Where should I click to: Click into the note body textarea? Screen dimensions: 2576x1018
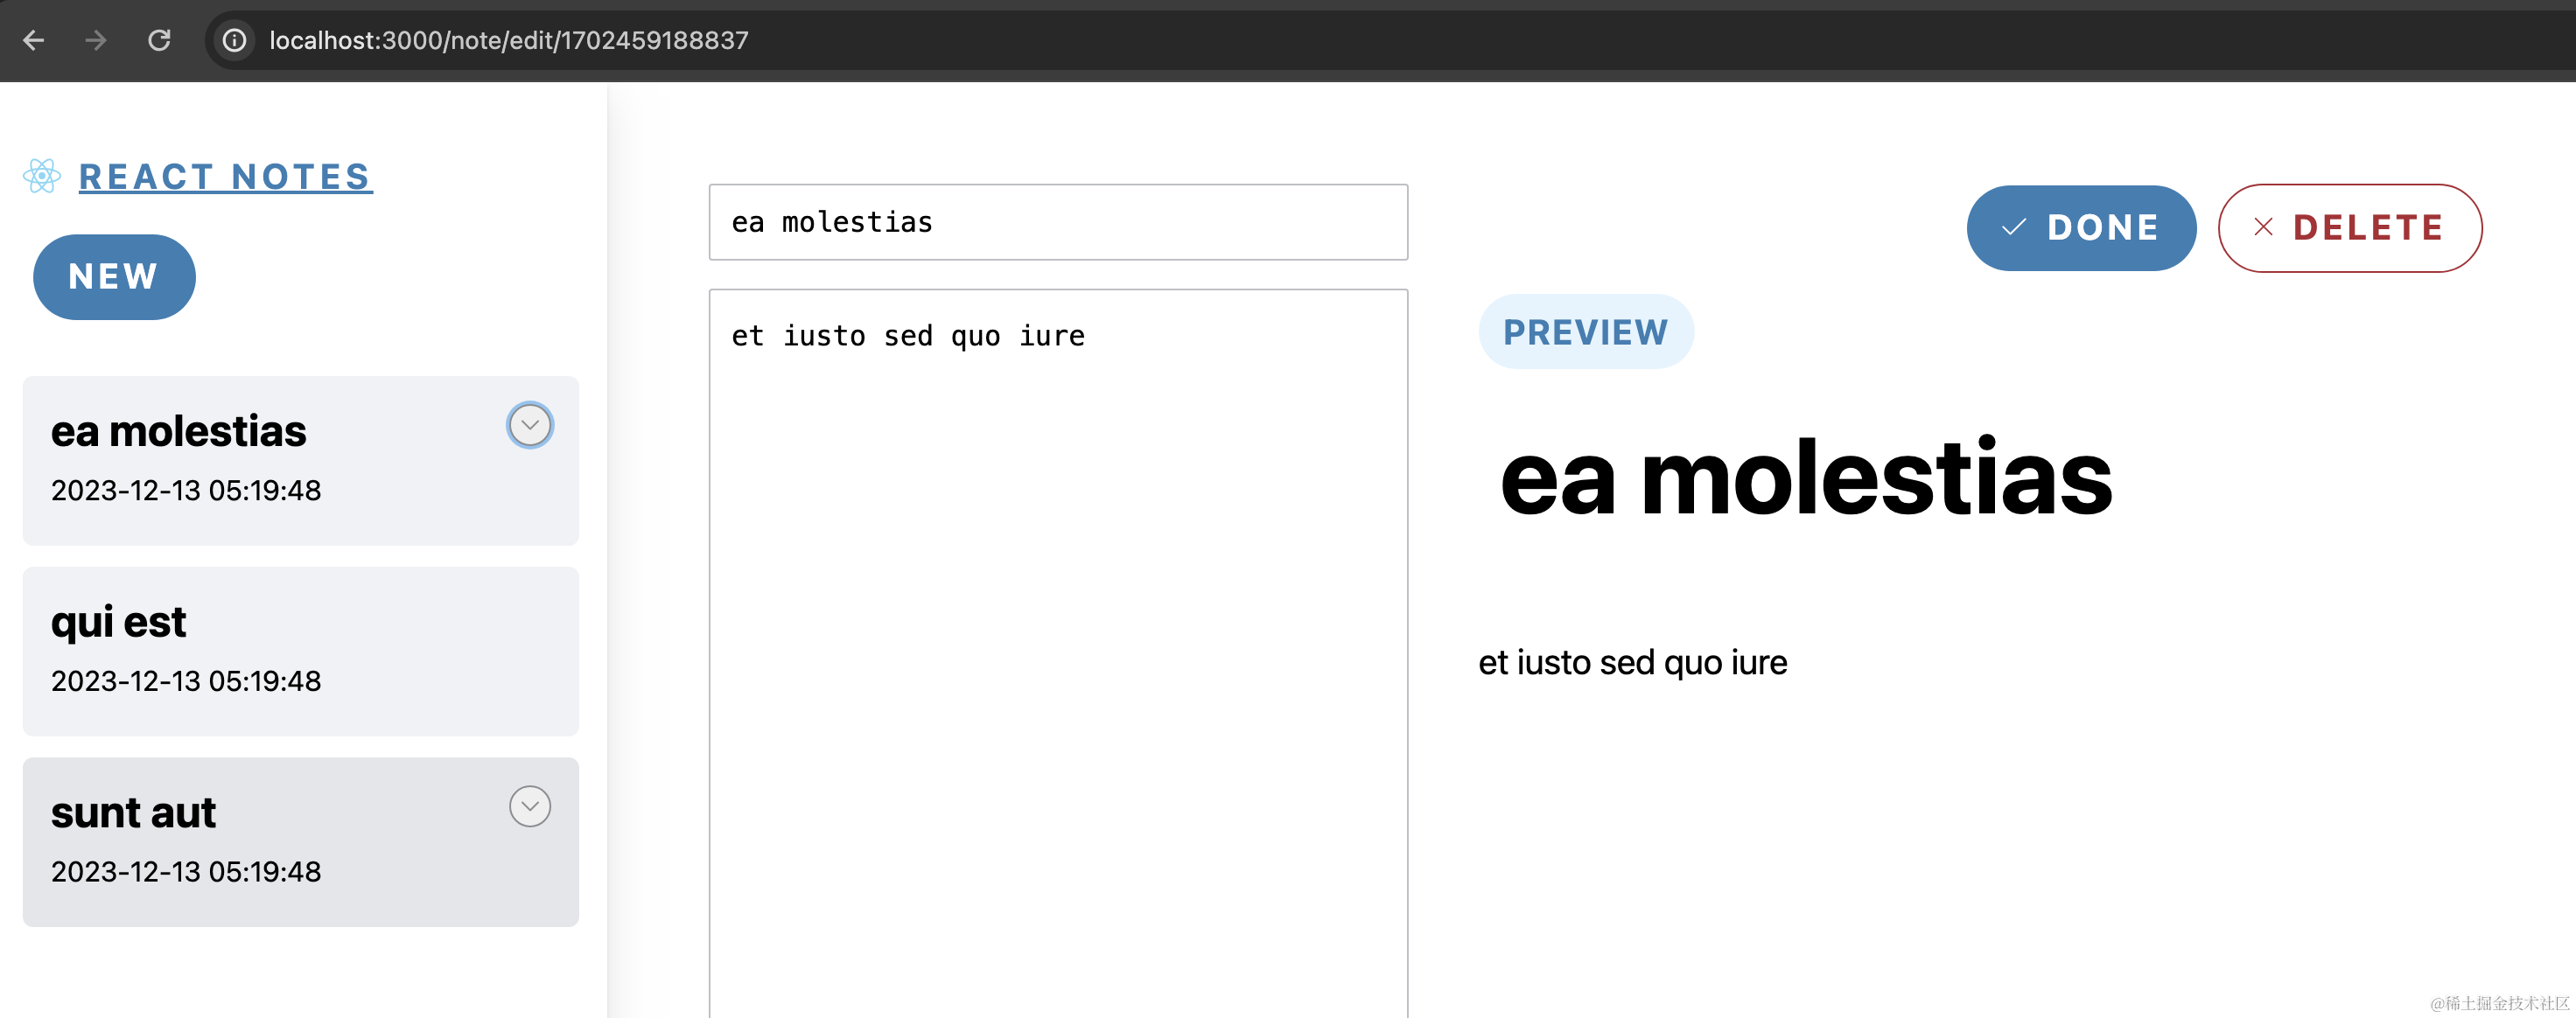pos(1058,650)
